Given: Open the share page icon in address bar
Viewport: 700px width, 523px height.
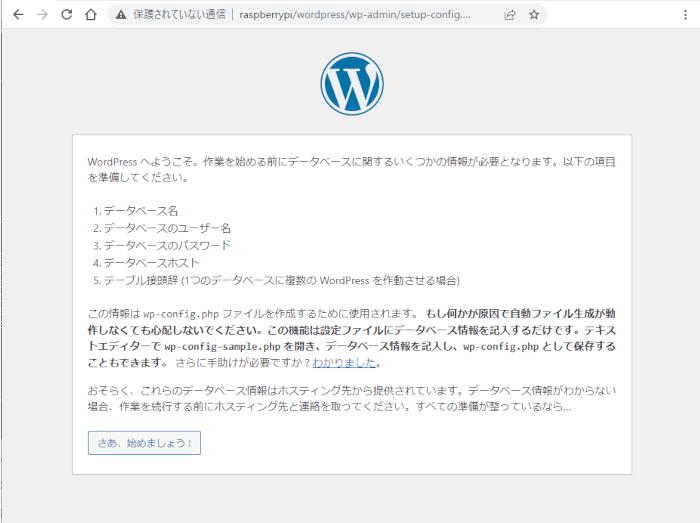Looking at the screenshot, I should click(510, 15).
